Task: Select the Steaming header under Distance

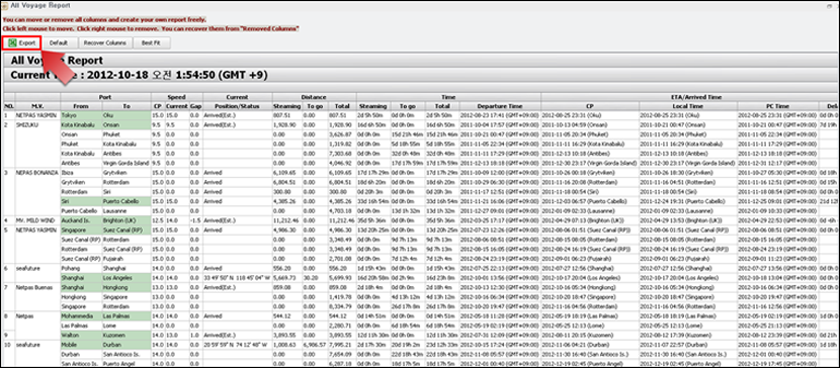Action: coord(287,106)
